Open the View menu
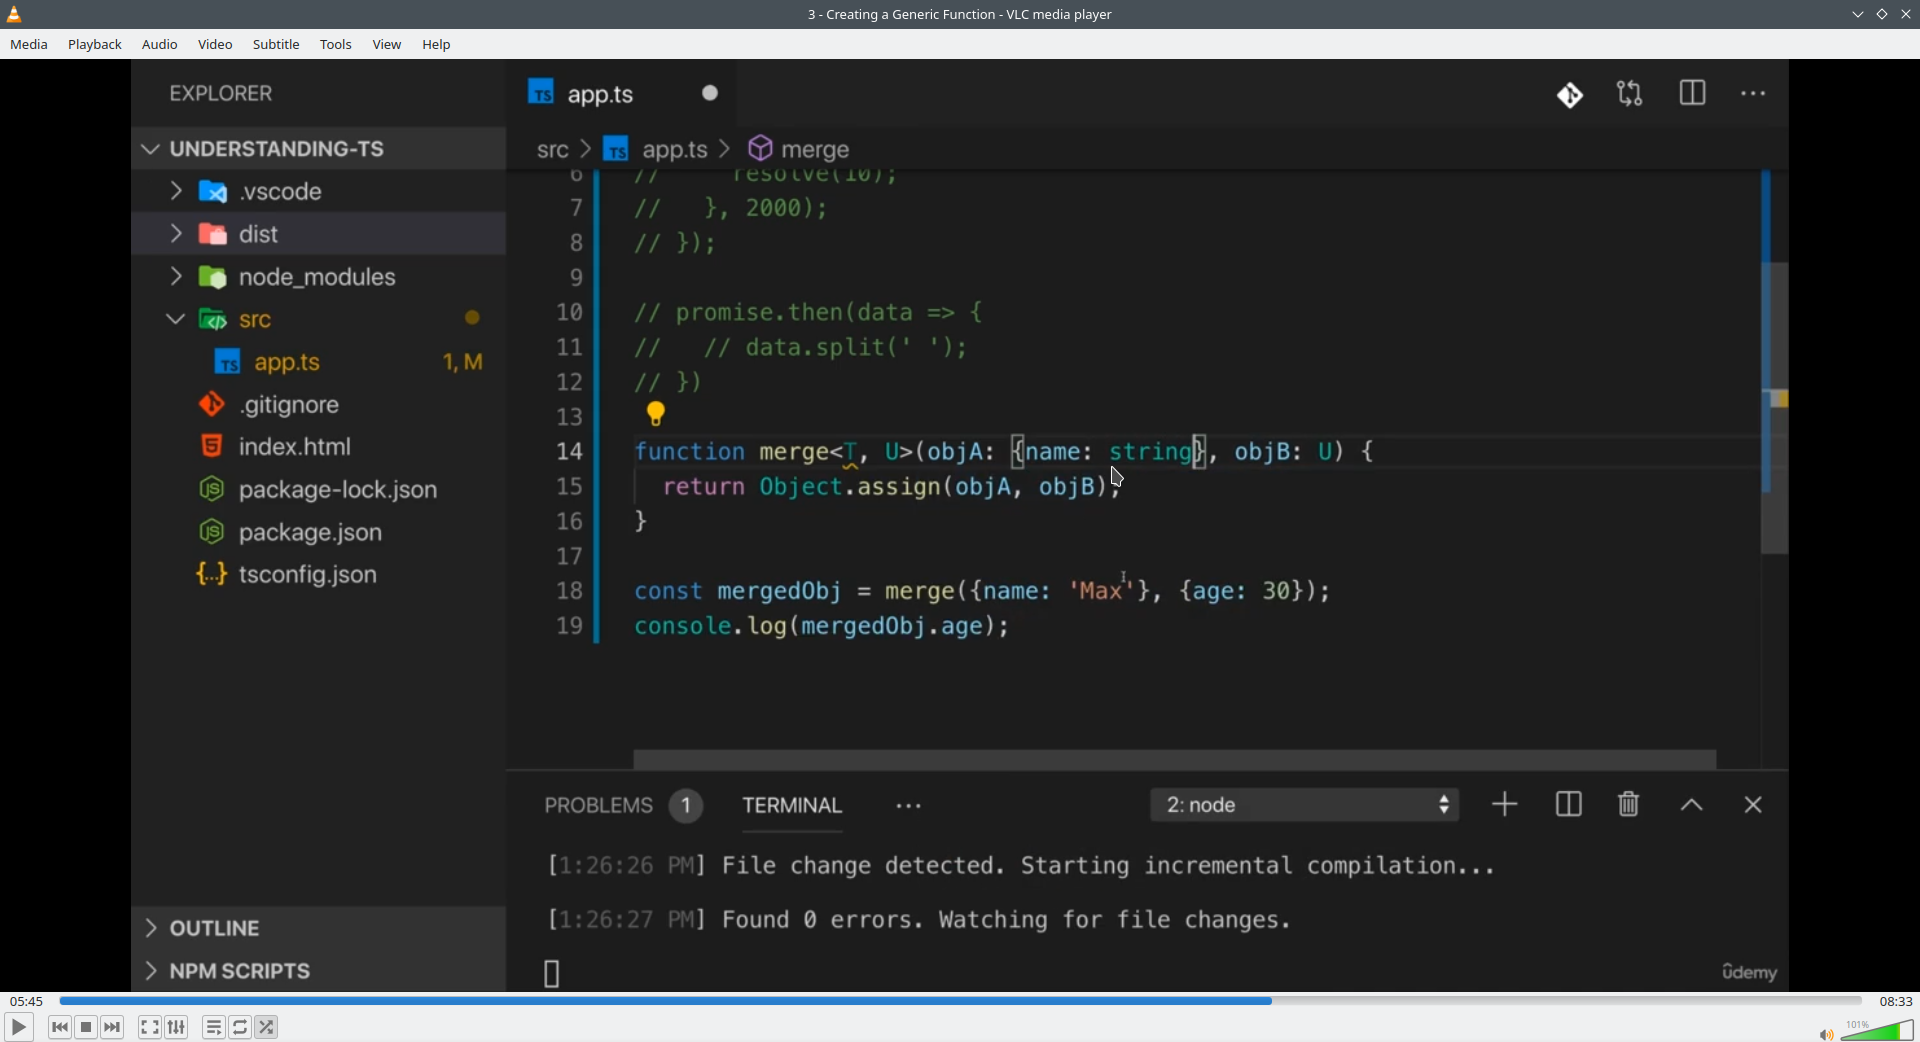The height and width of the screenshot is (1042, 1920). tap(387, 45)
